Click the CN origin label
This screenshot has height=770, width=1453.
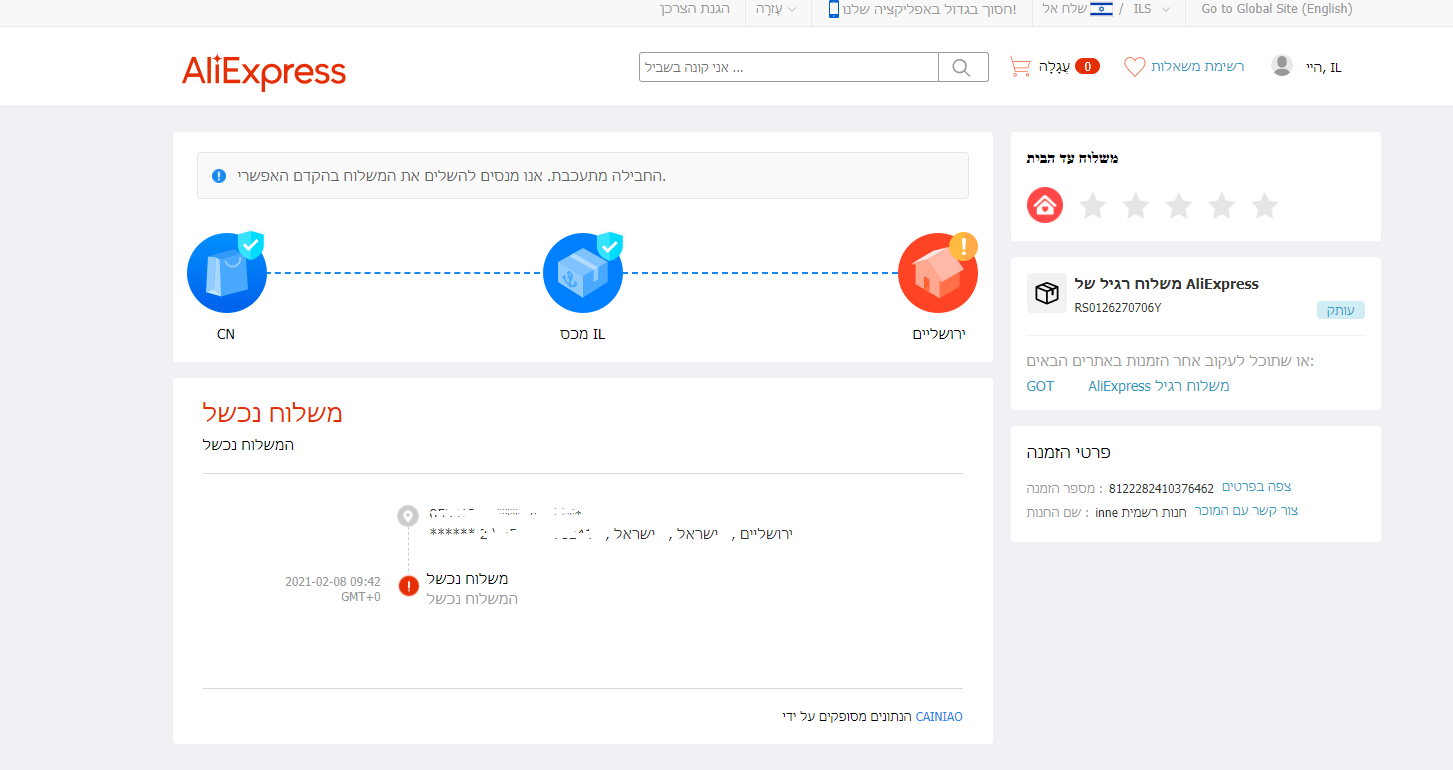[x=226, y=334]
